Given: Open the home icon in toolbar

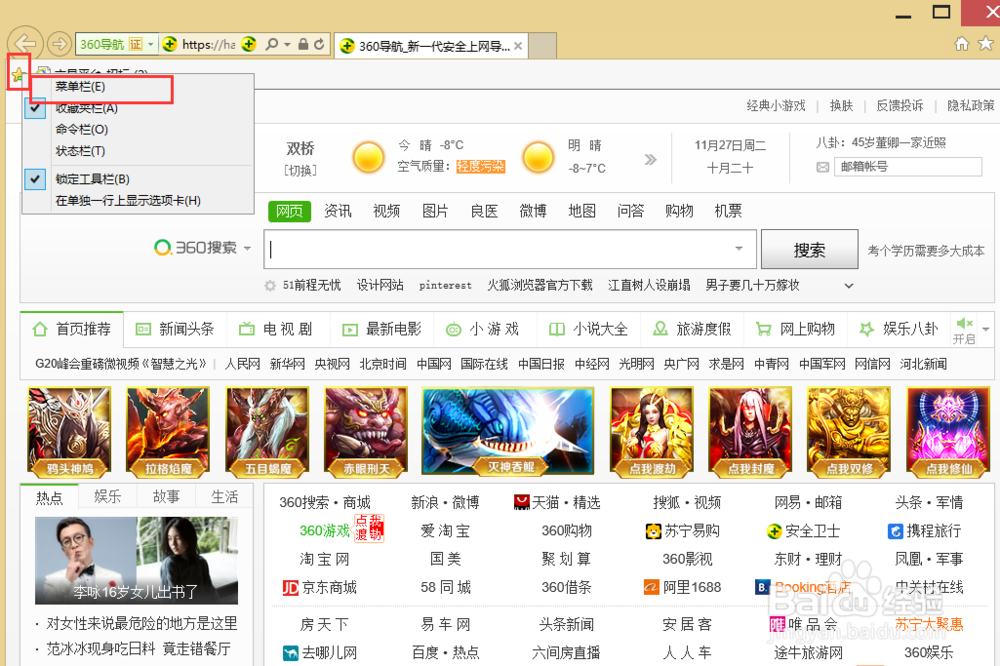Looking at the screenshot, I should click(x=961, y=43).
